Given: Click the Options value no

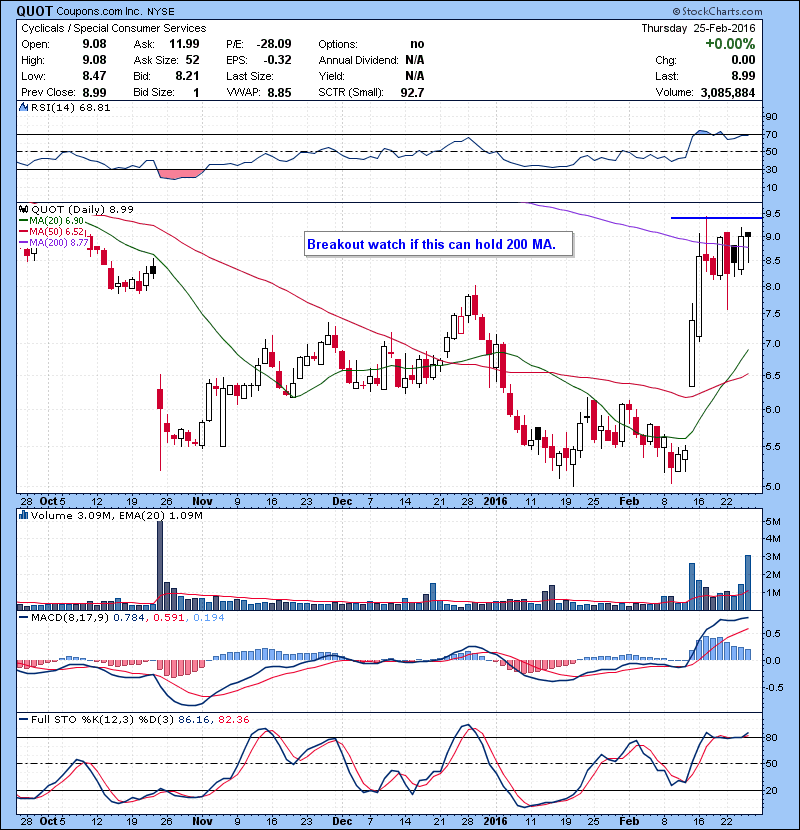Looking at the screenshot, I should click(417, 44).
